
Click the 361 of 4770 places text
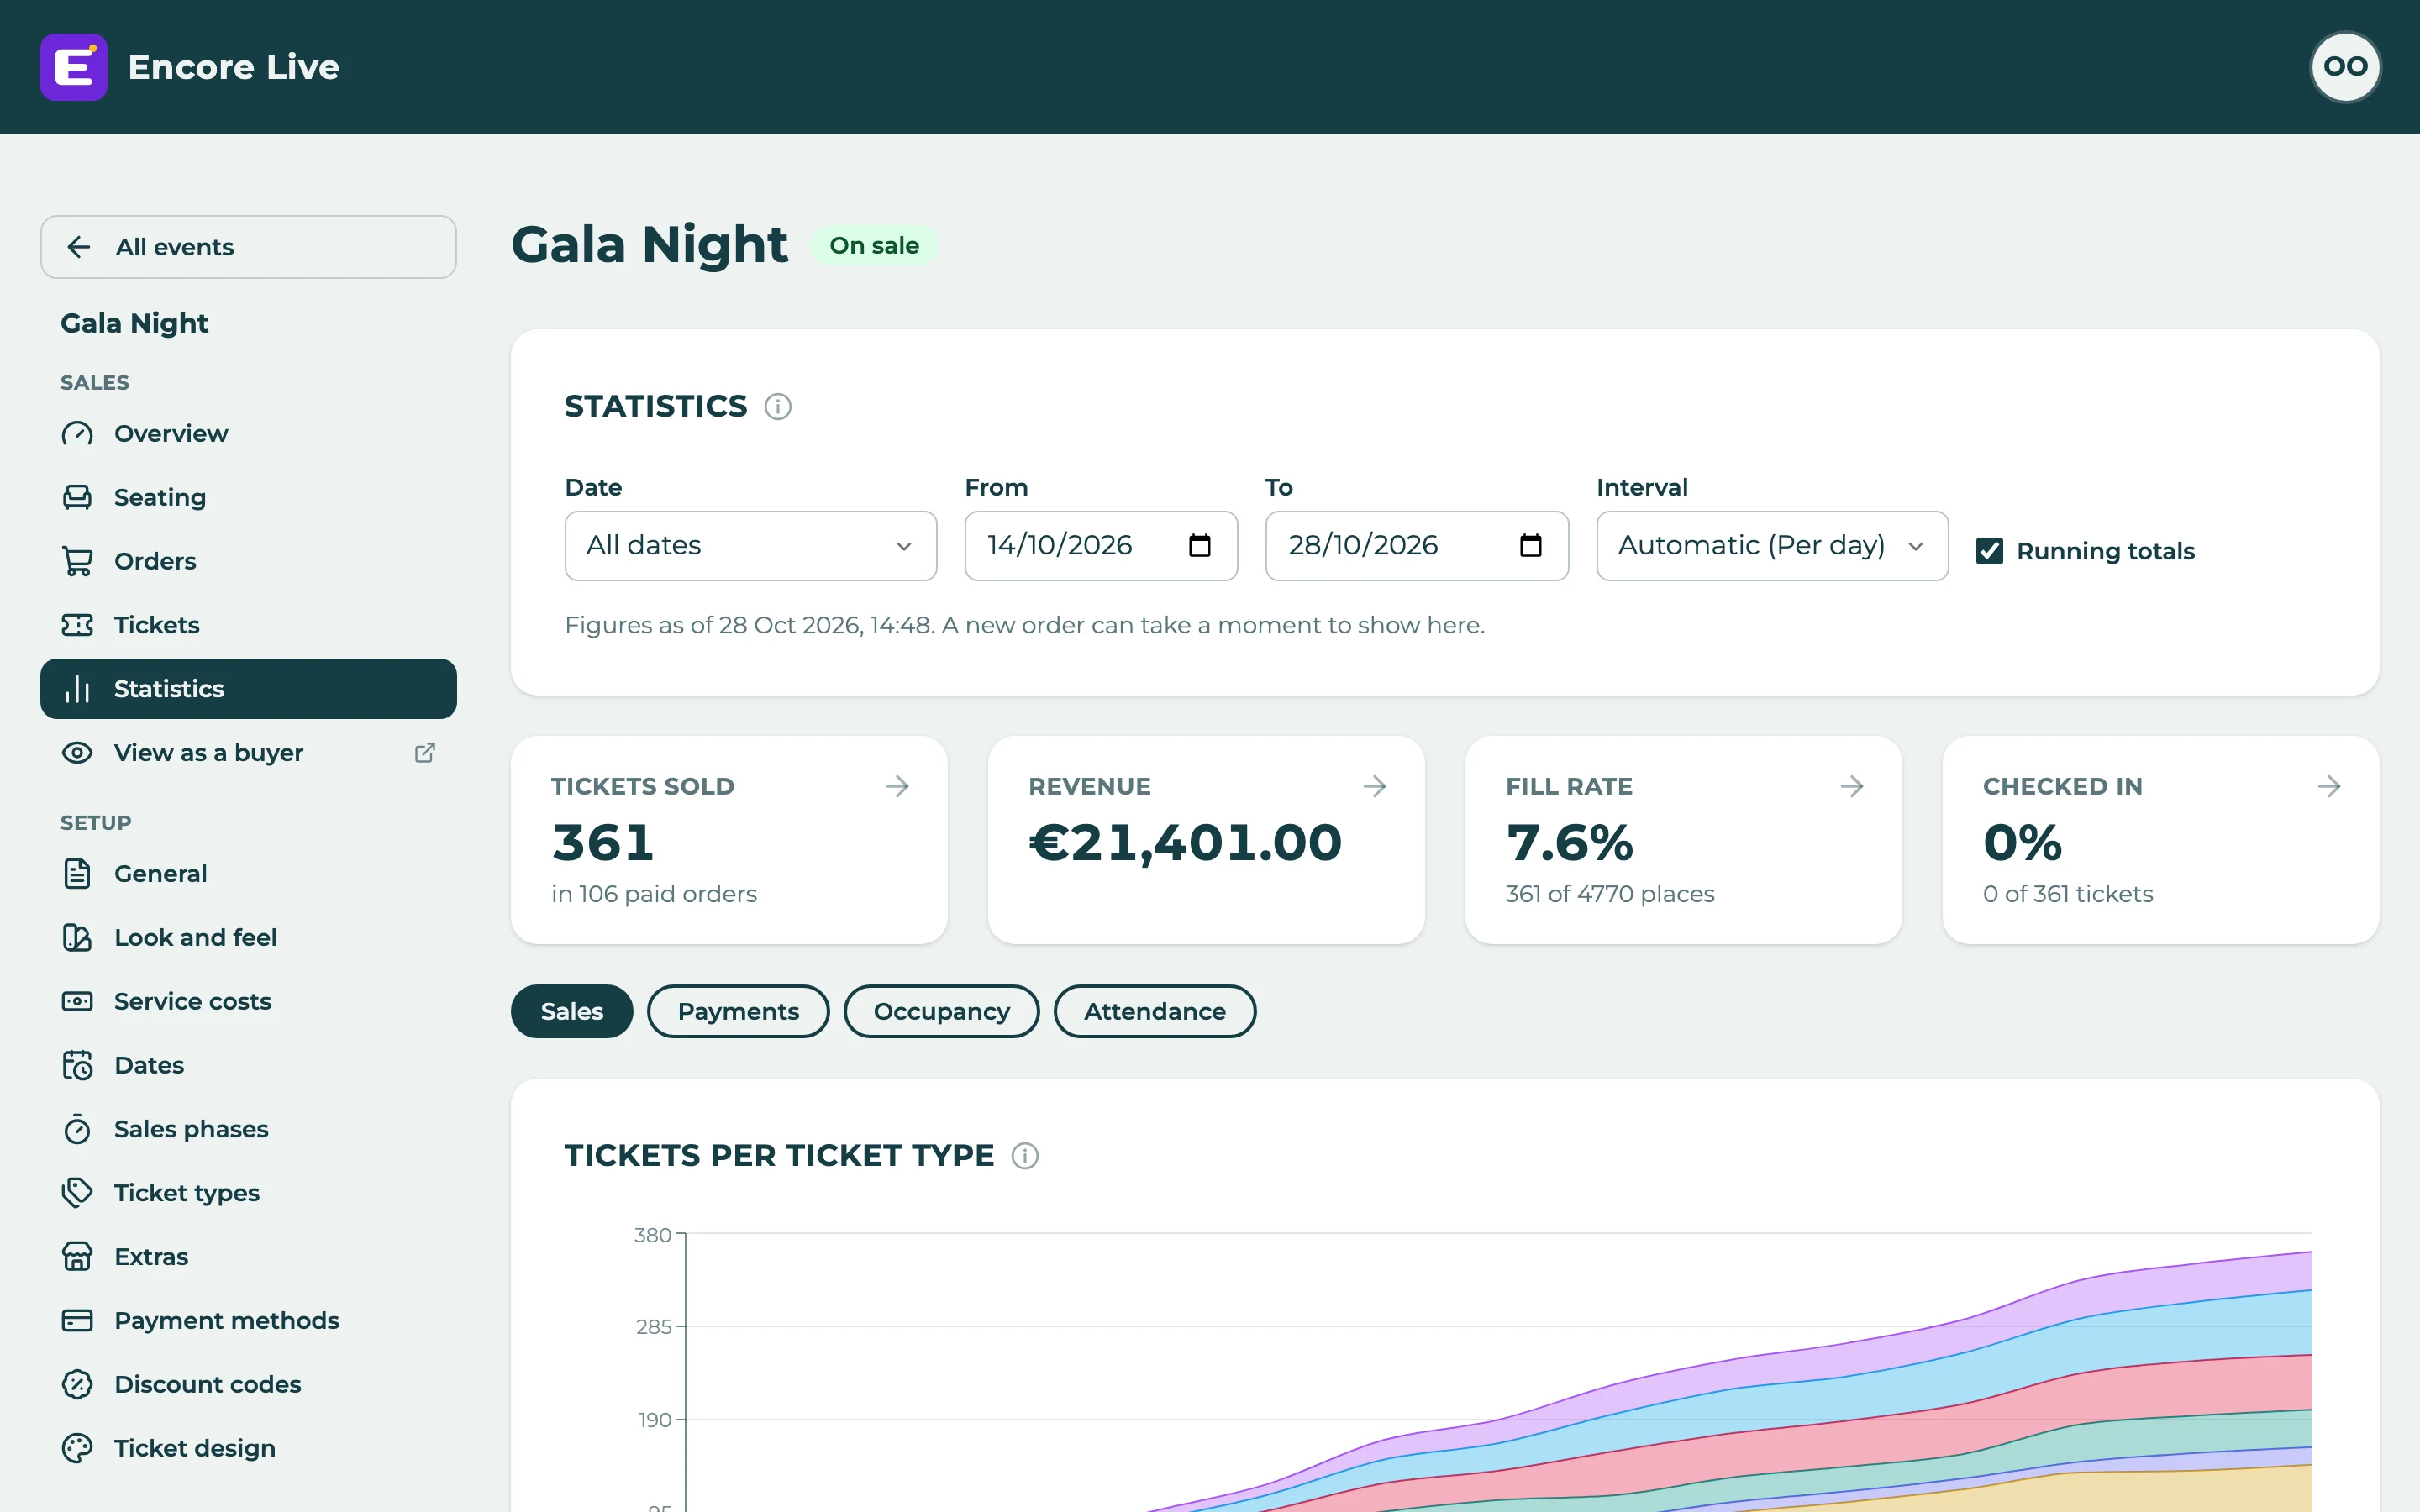(x=1609, y=894)
